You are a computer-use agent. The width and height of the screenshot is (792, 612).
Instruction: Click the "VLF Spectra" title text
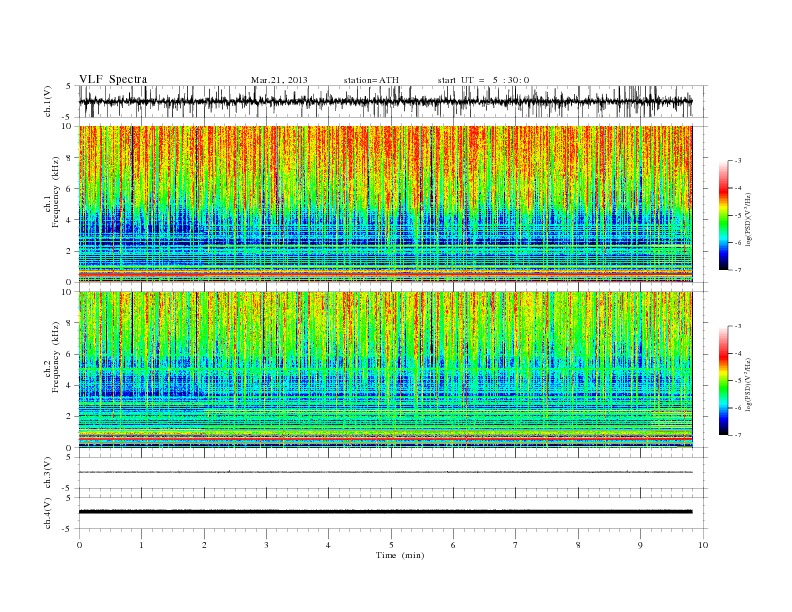(113, 79)
